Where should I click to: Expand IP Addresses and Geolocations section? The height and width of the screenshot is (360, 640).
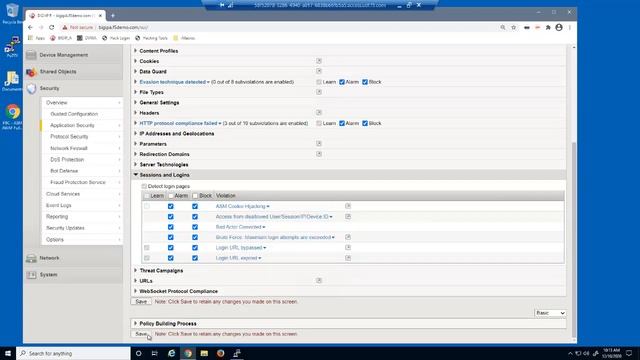(135, 133)
